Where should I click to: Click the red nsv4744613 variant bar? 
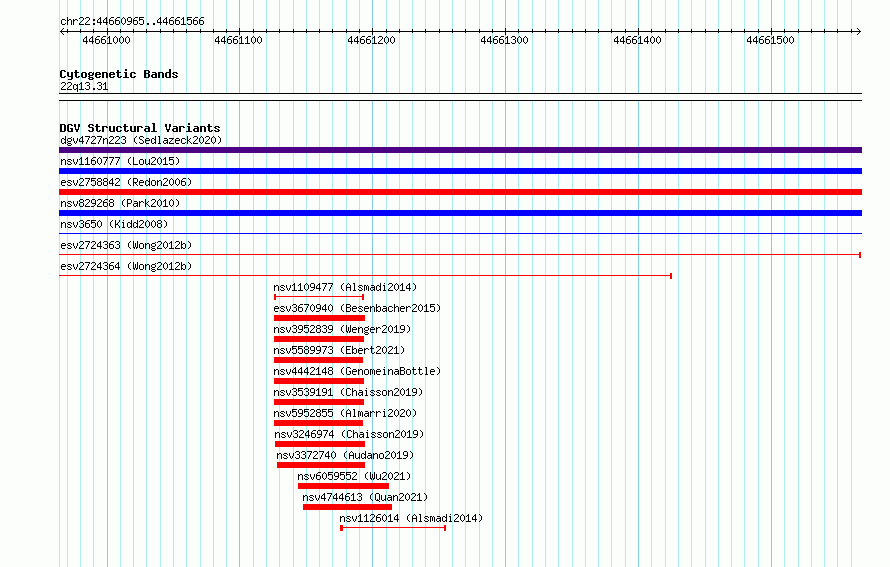[347, 507]
